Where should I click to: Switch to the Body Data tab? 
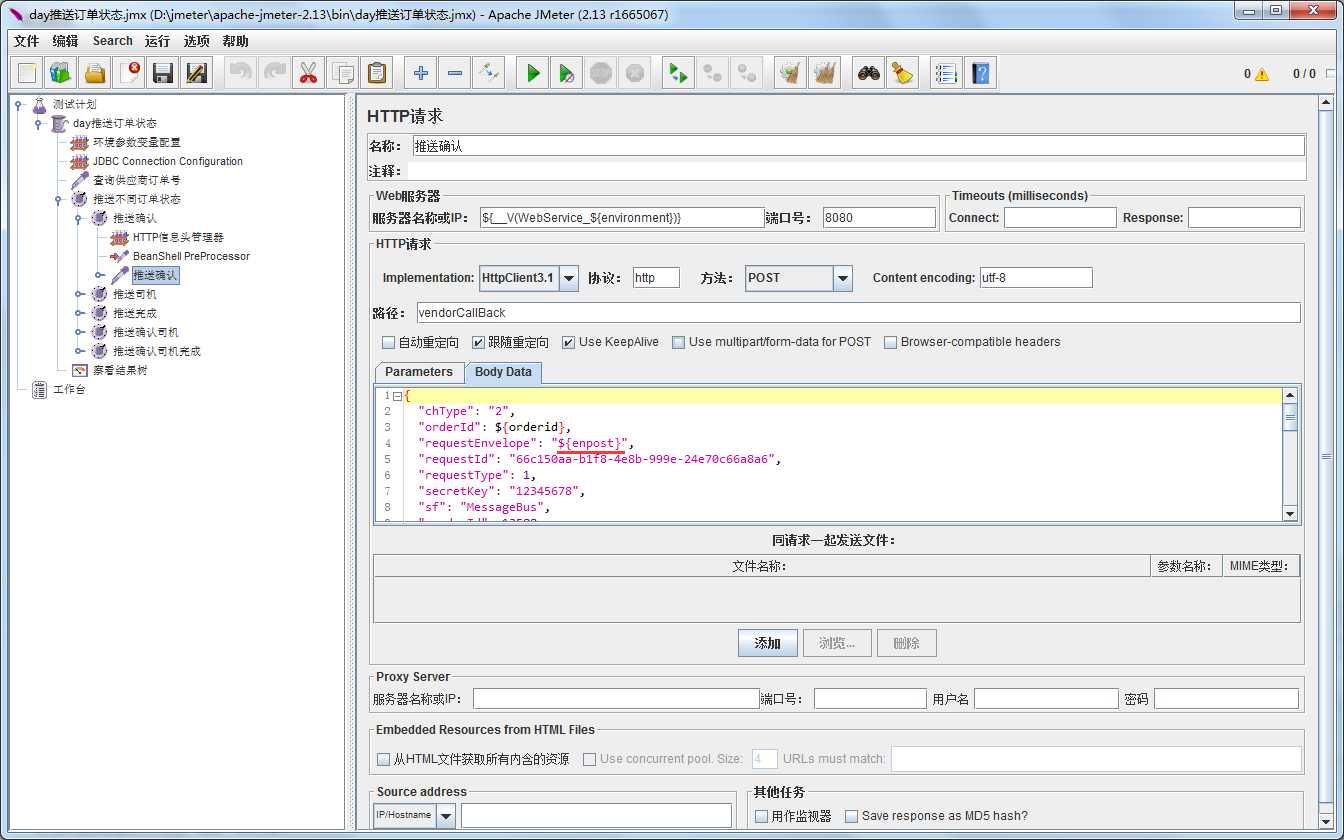pyautogui.click(x=503, y=372)
